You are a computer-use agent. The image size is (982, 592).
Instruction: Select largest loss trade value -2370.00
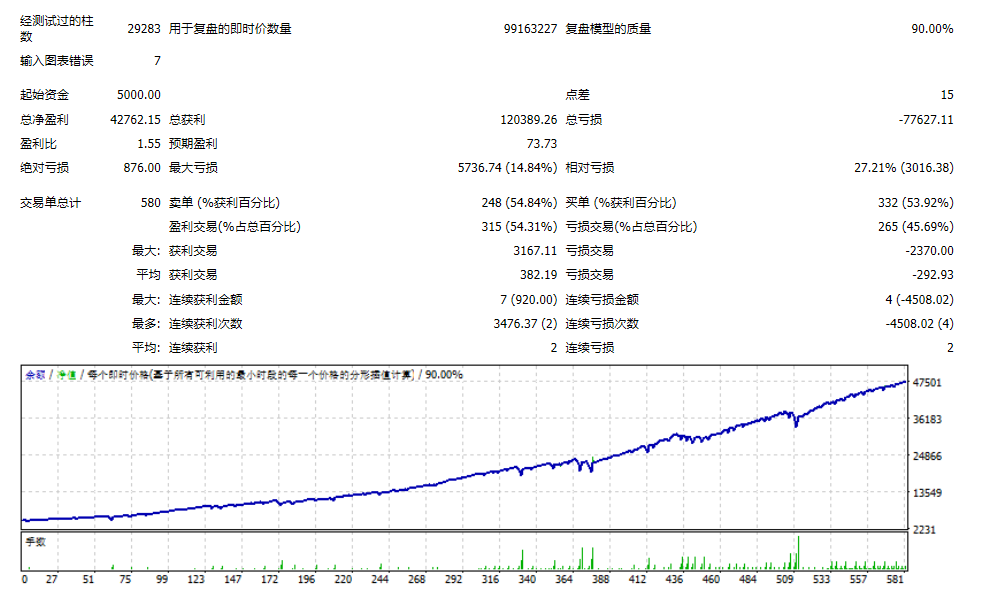929,251
